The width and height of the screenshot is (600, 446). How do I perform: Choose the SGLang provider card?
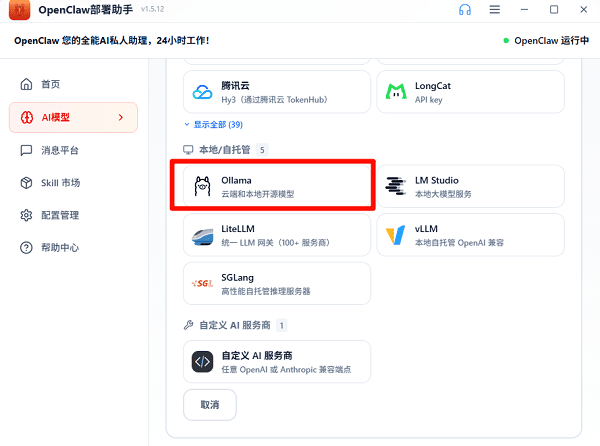pos(277,283)
